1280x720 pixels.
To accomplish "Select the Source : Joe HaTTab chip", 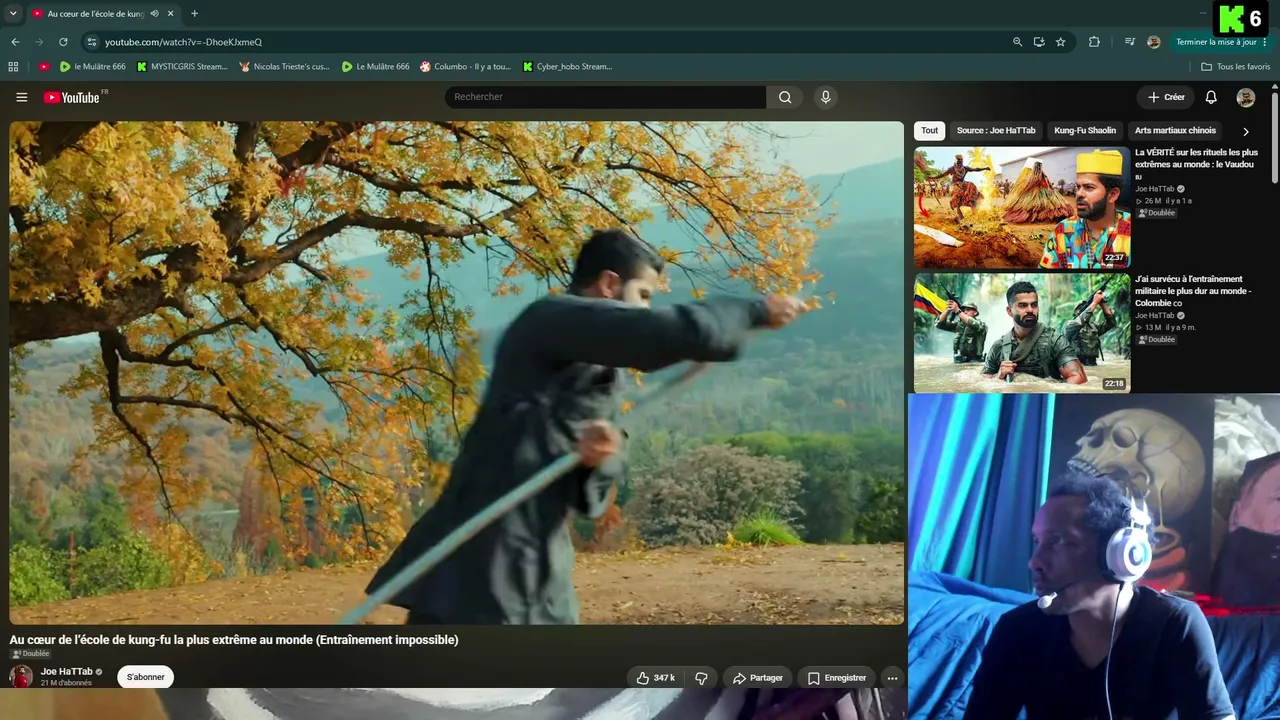I will [x=996, y=131].
